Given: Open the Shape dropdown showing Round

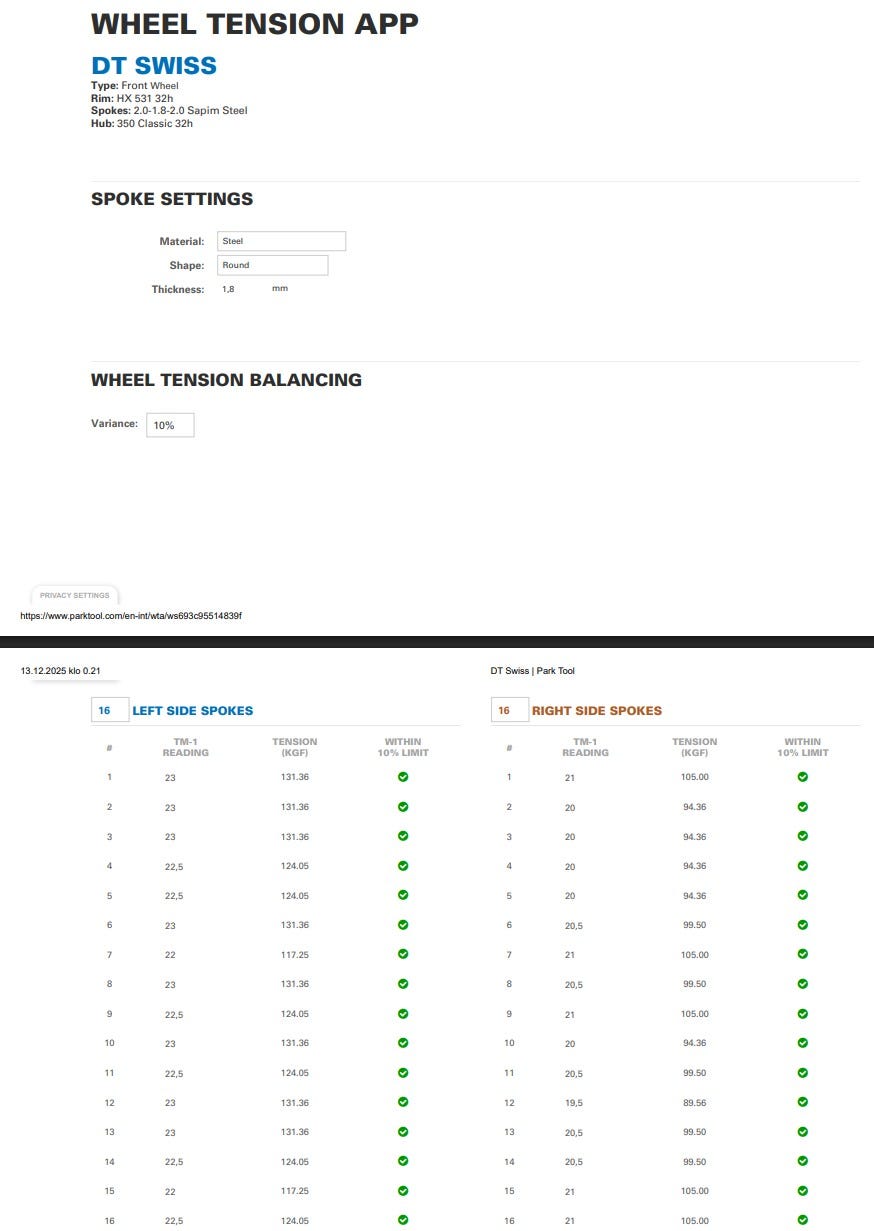Looking at the screenshot, I should tap(272, 265).
